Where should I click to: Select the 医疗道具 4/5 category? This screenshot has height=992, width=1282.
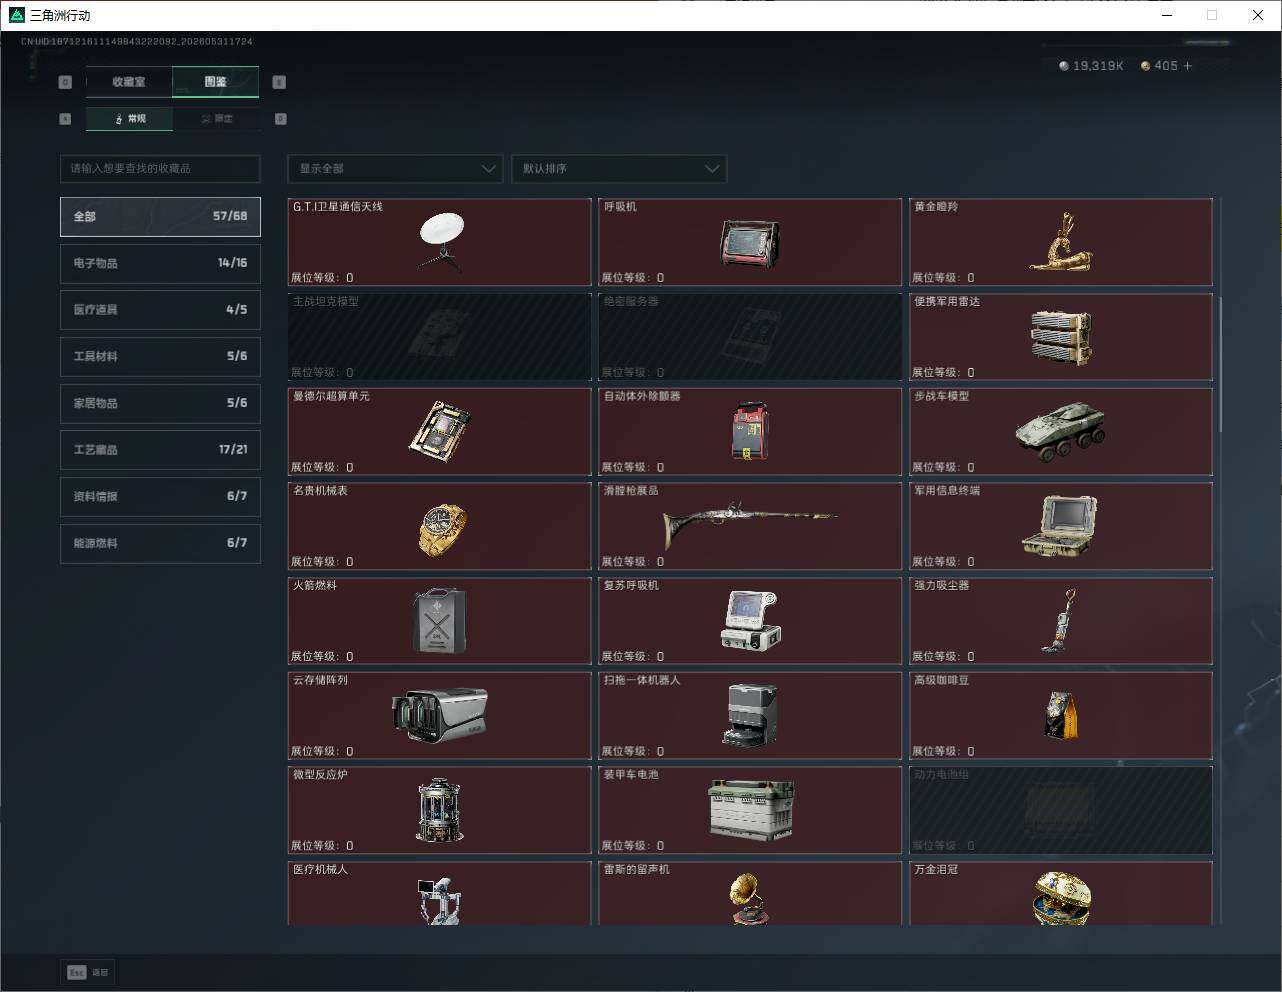160,310
